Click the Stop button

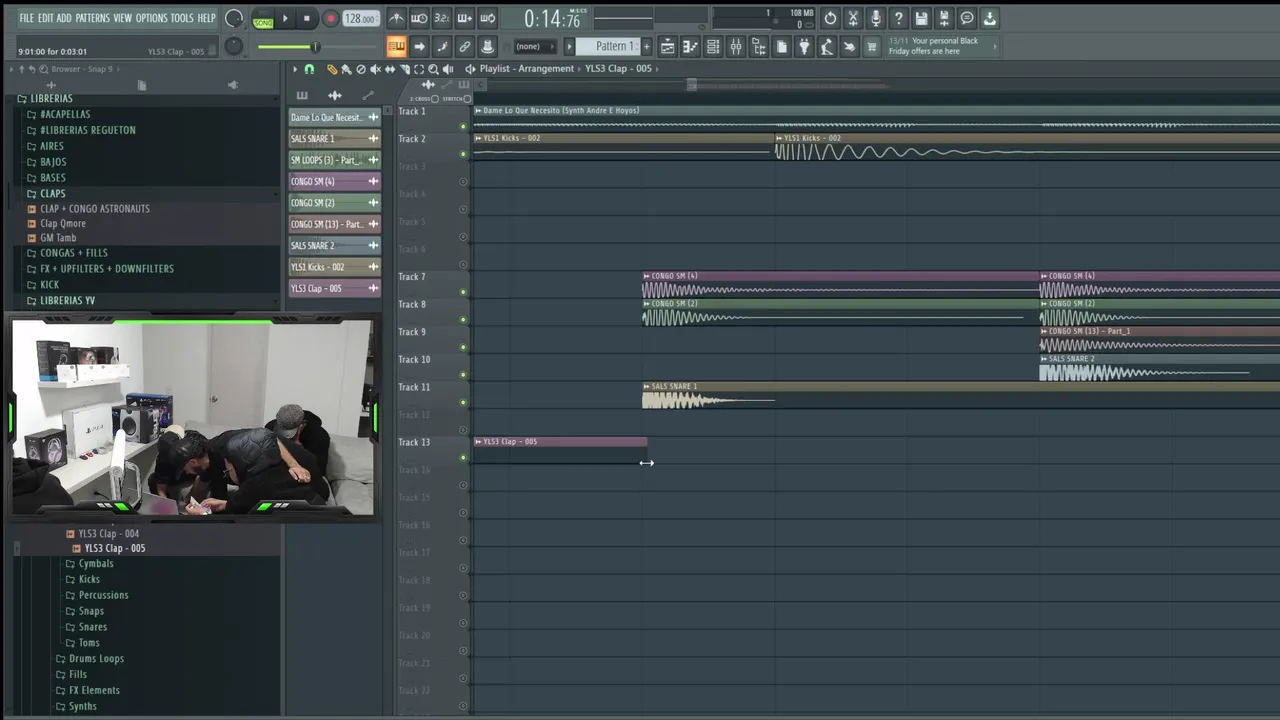pos(307,18)
